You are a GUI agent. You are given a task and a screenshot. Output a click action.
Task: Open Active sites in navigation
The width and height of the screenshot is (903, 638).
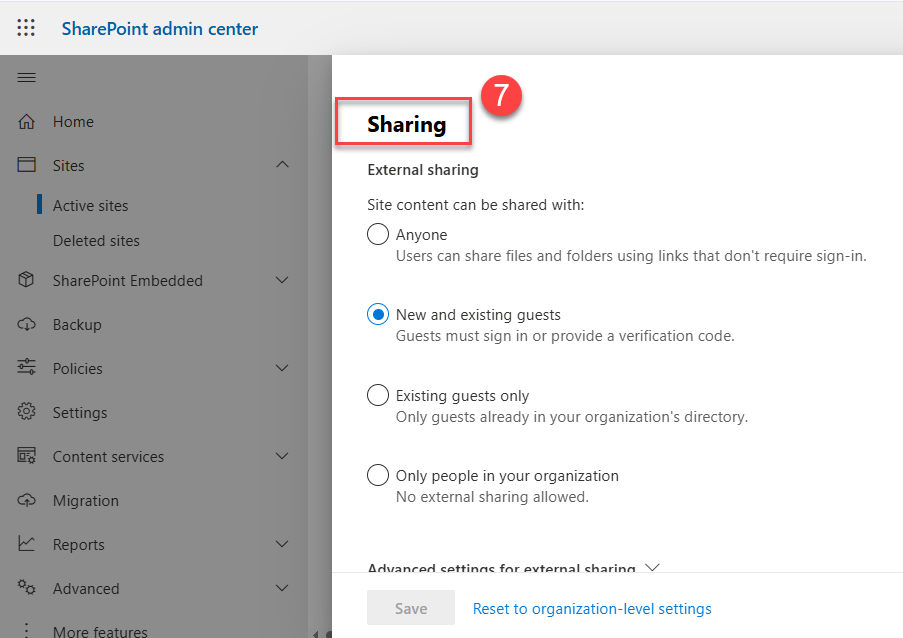(90, 206)
